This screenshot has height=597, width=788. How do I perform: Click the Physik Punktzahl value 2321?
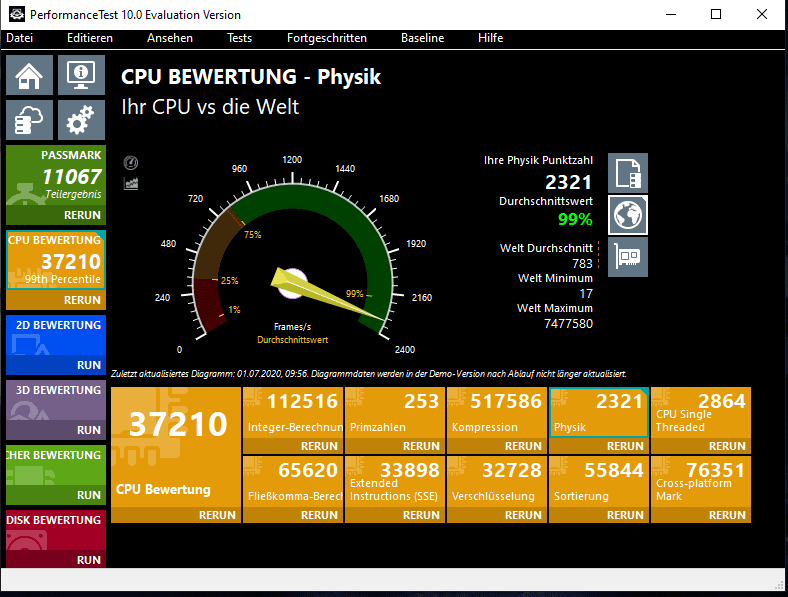point(568,182)
